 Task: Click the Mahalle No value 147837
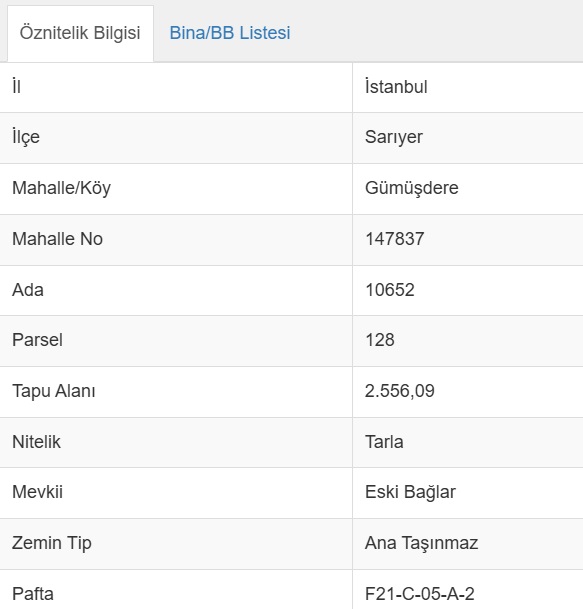[395, 238]
